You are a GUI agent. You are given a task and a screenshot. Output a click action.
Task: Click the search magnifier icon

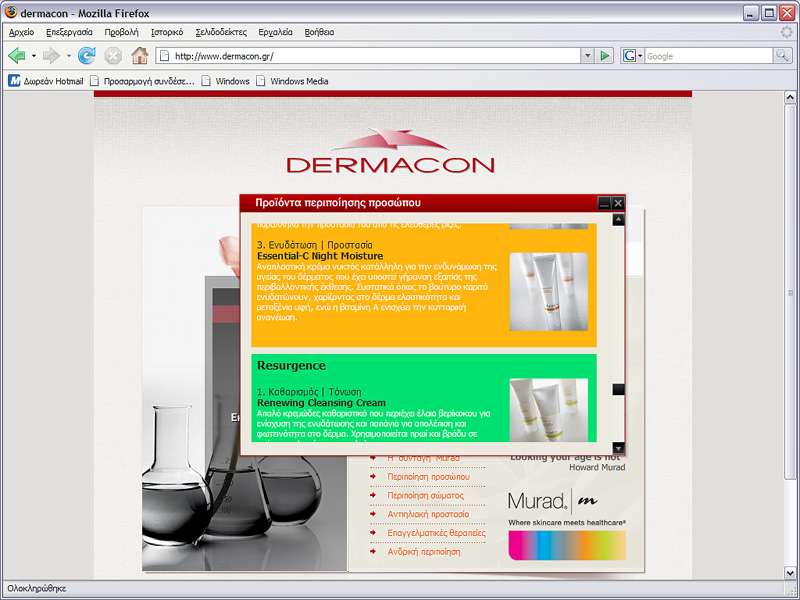(782, 55)
